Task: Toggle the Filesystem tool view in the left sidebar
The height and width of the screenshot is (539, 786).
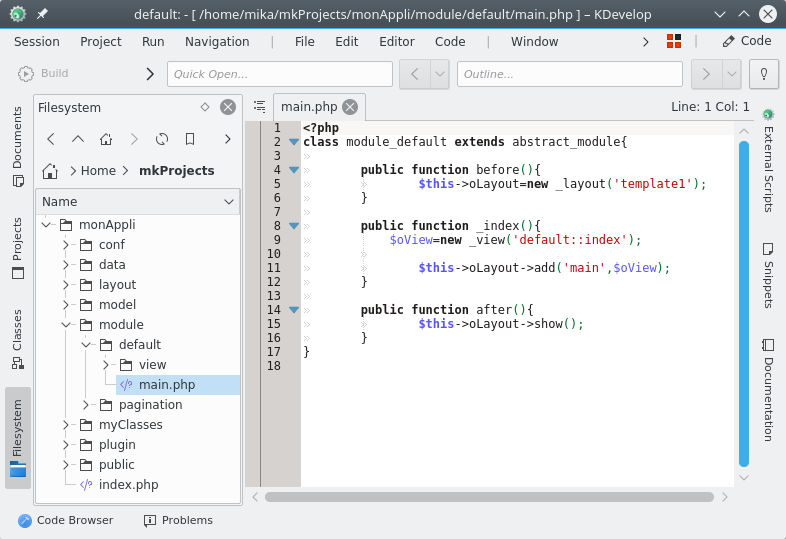Action: (x=17, y=437)
